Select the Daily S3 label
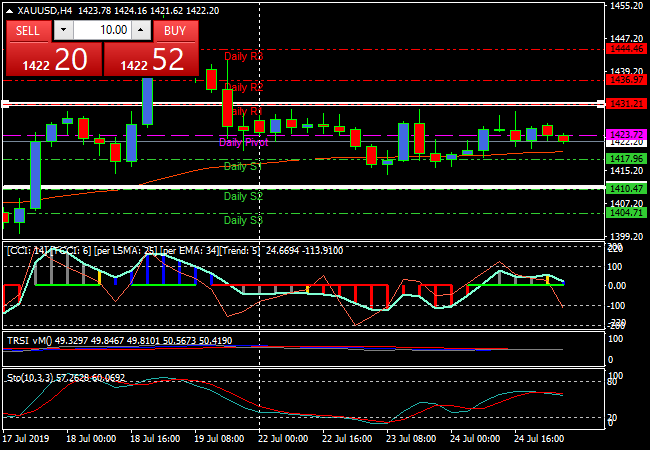 point(243,220)
